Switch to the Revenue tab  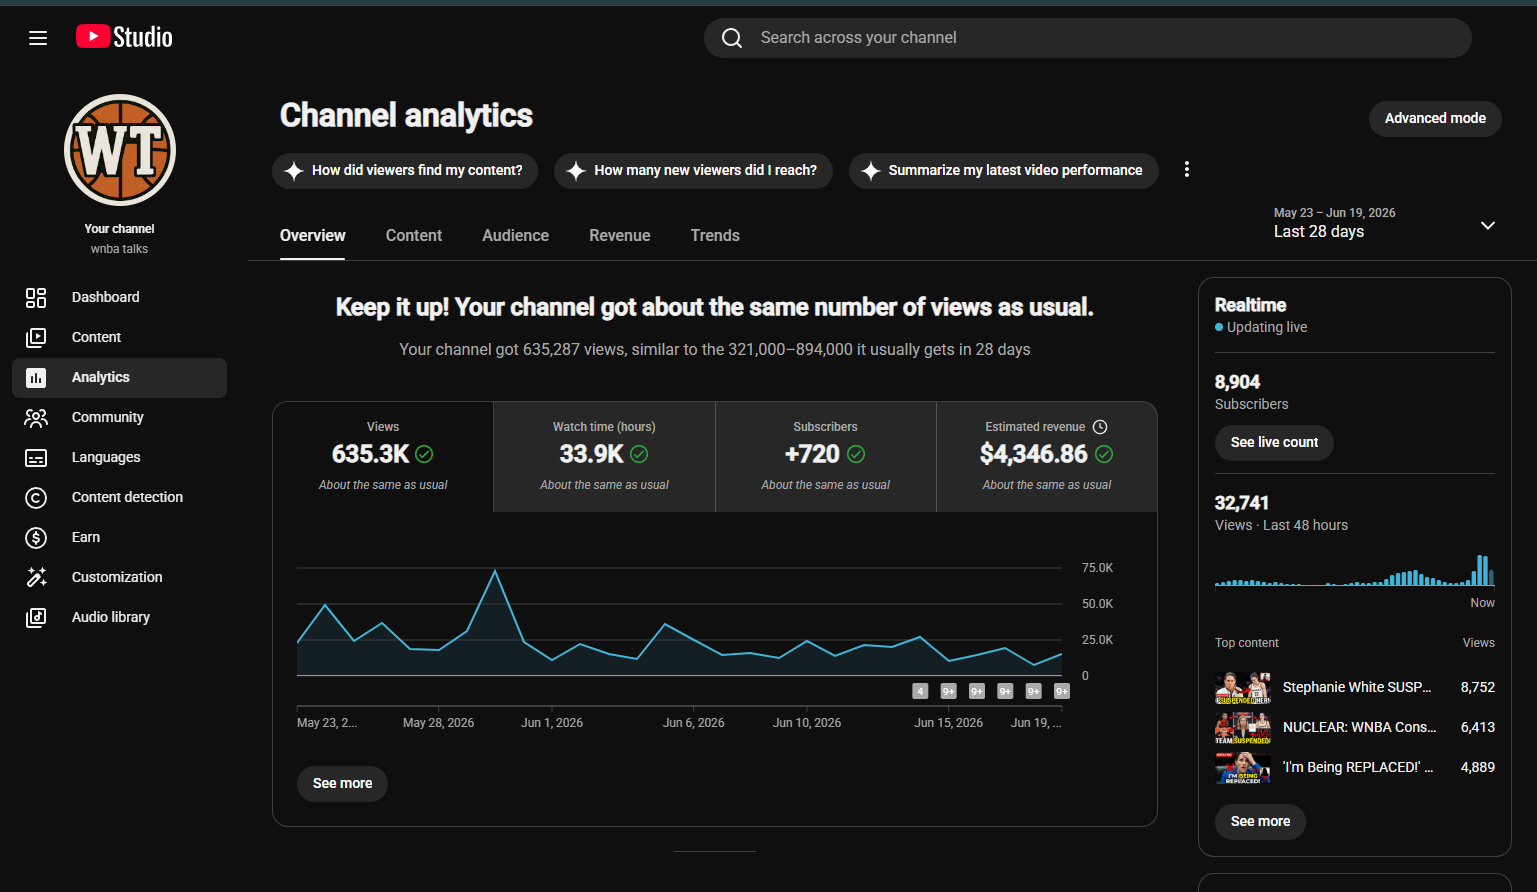(620, 236)
